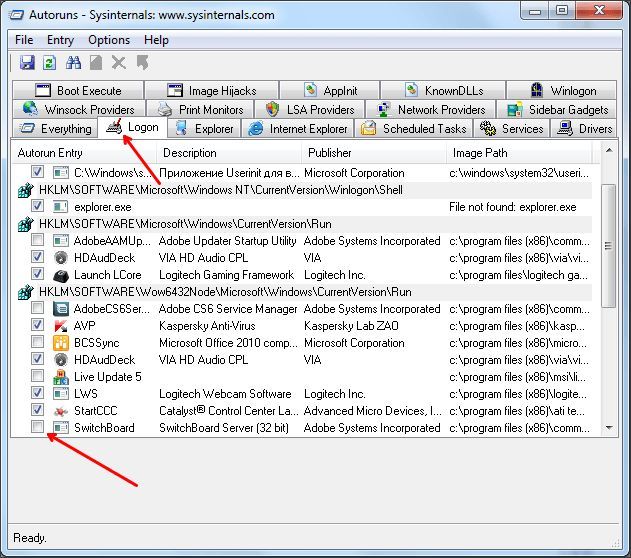Open the Services tab
This screenshot has height=558, width=631.
pyautogui.click(x=511, y=129)
